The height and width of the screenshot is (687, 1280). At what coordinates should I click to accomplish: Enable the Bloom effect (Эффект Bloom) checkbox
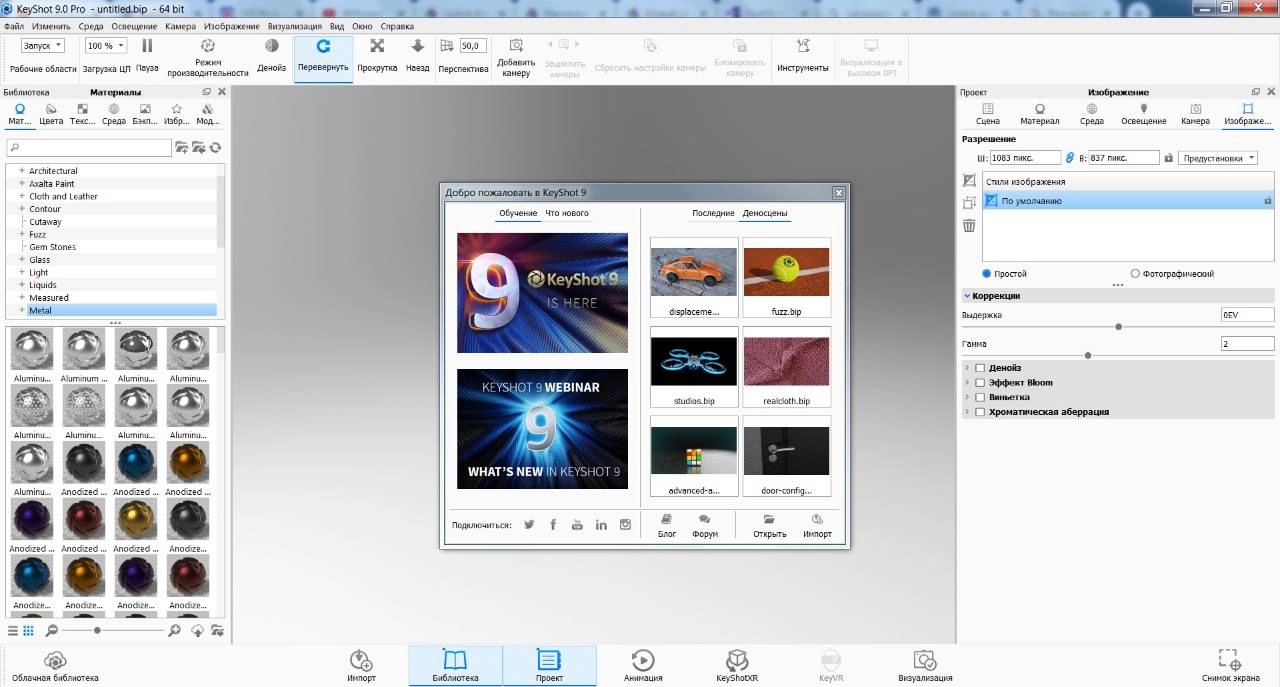tap(980, 383)
